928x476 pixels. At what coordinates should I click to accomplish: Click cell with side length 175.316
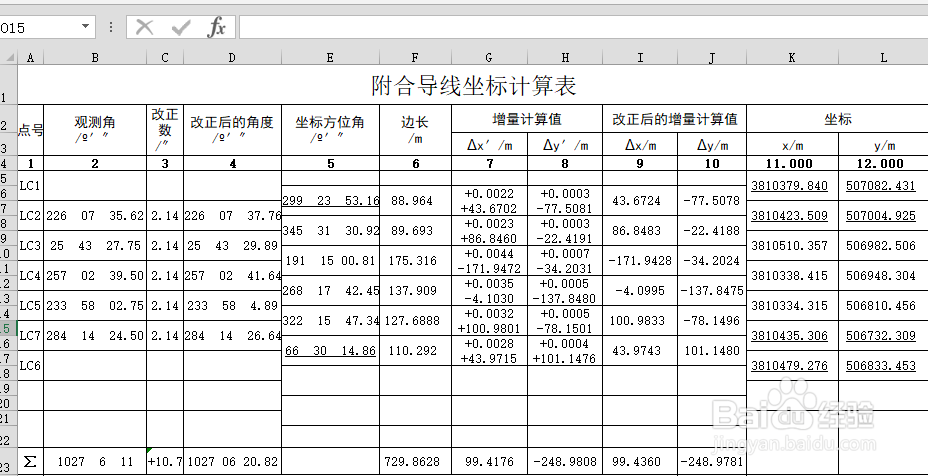pyautogui.click(x=415, y=260)
